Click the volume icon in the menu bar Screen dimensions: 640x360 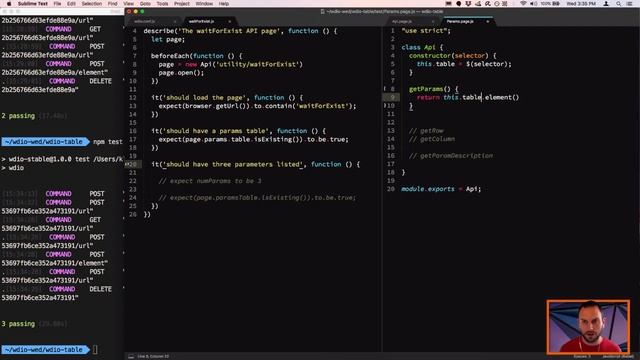(x=533, y=4)
